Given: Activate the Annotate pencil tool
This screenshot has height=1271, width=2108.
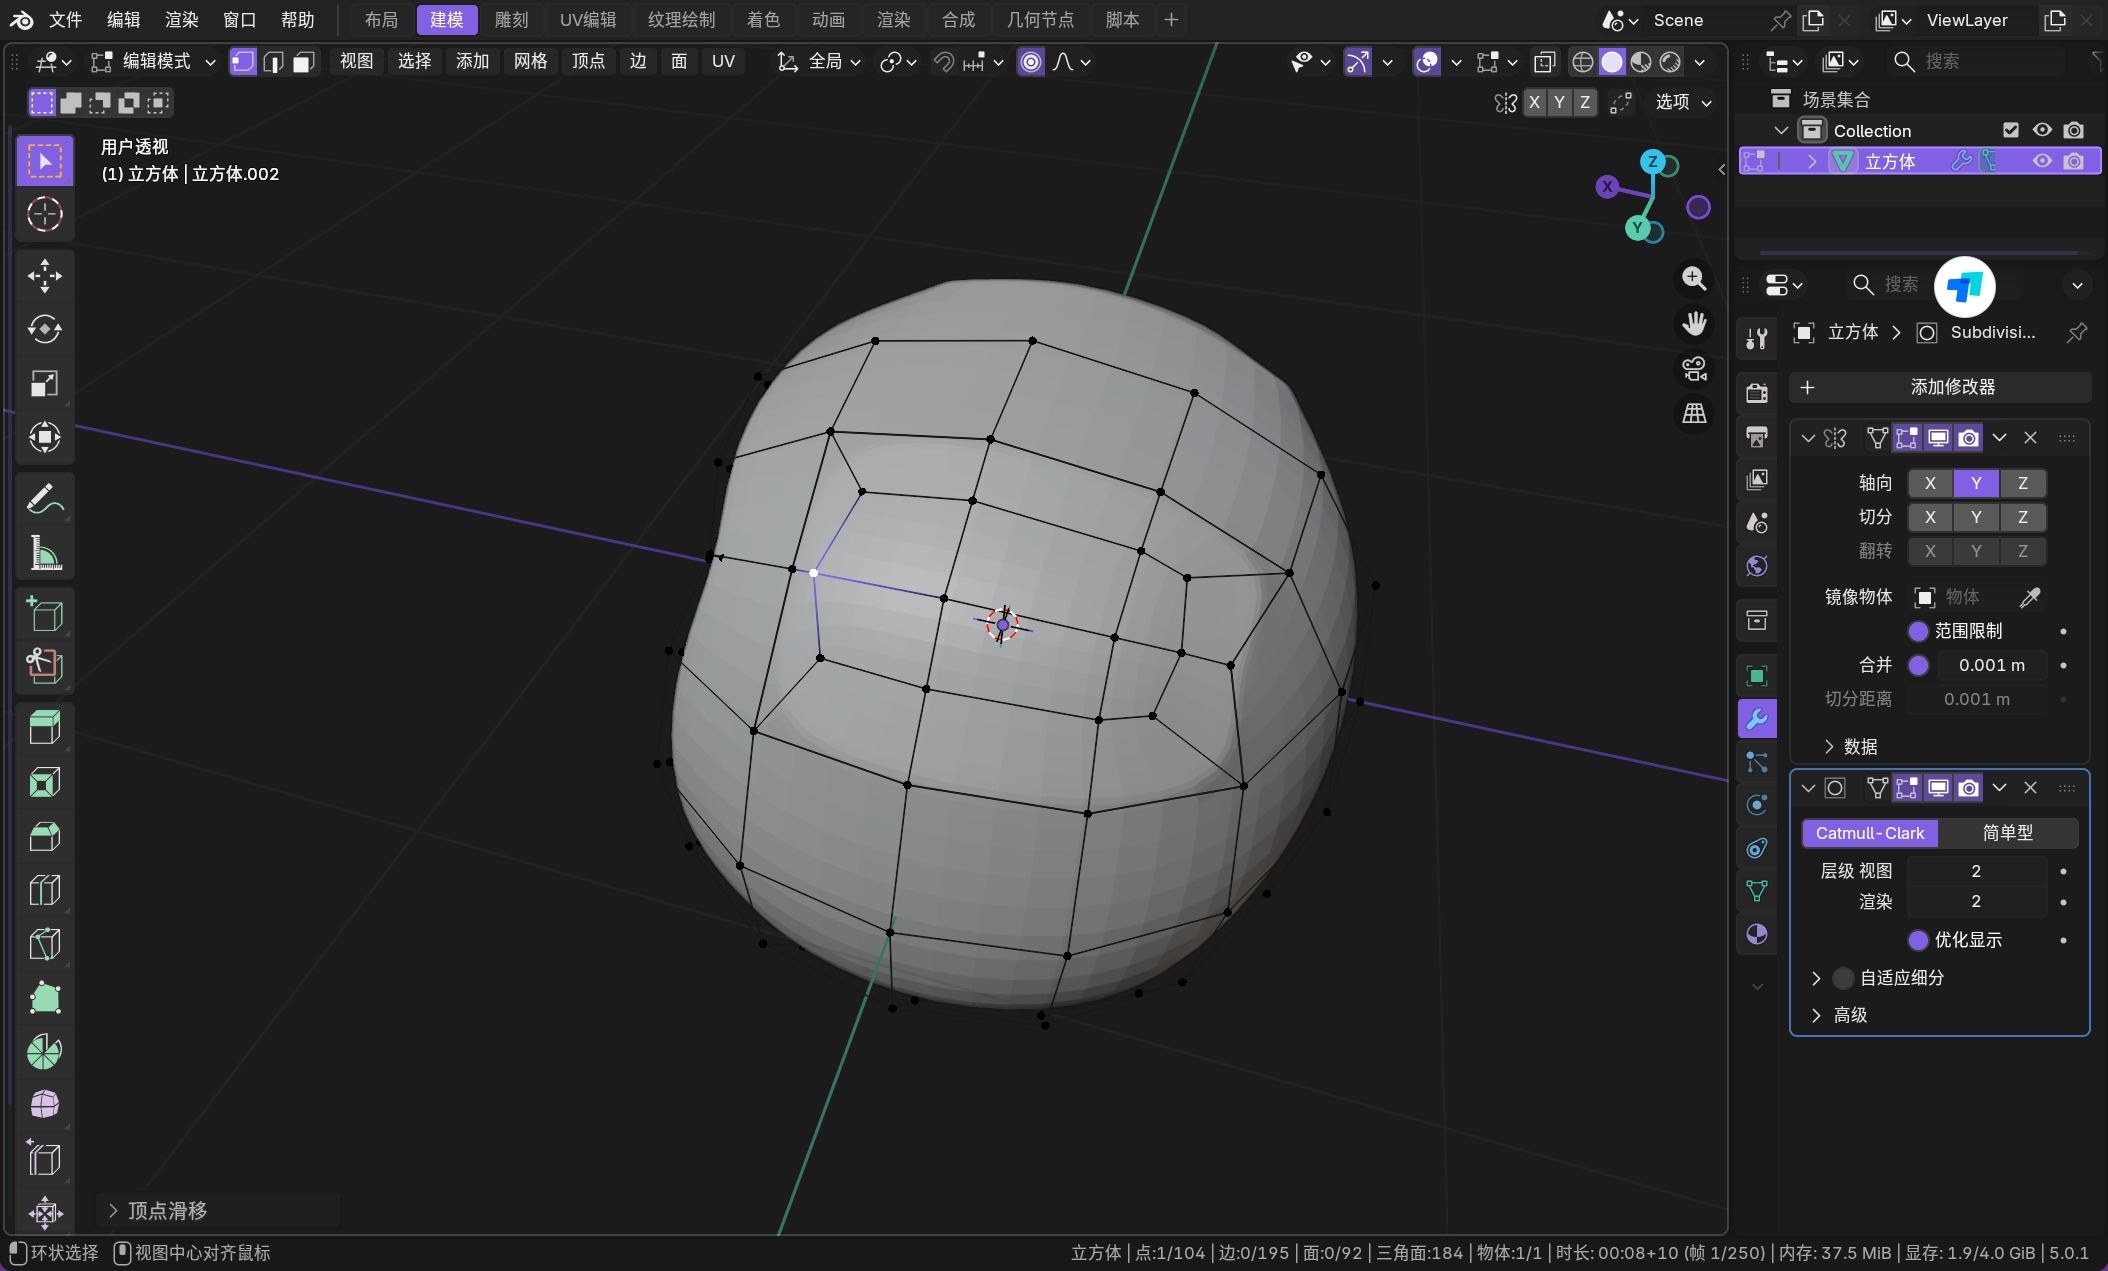Looking at the screenshot, I should coord(44,498).
